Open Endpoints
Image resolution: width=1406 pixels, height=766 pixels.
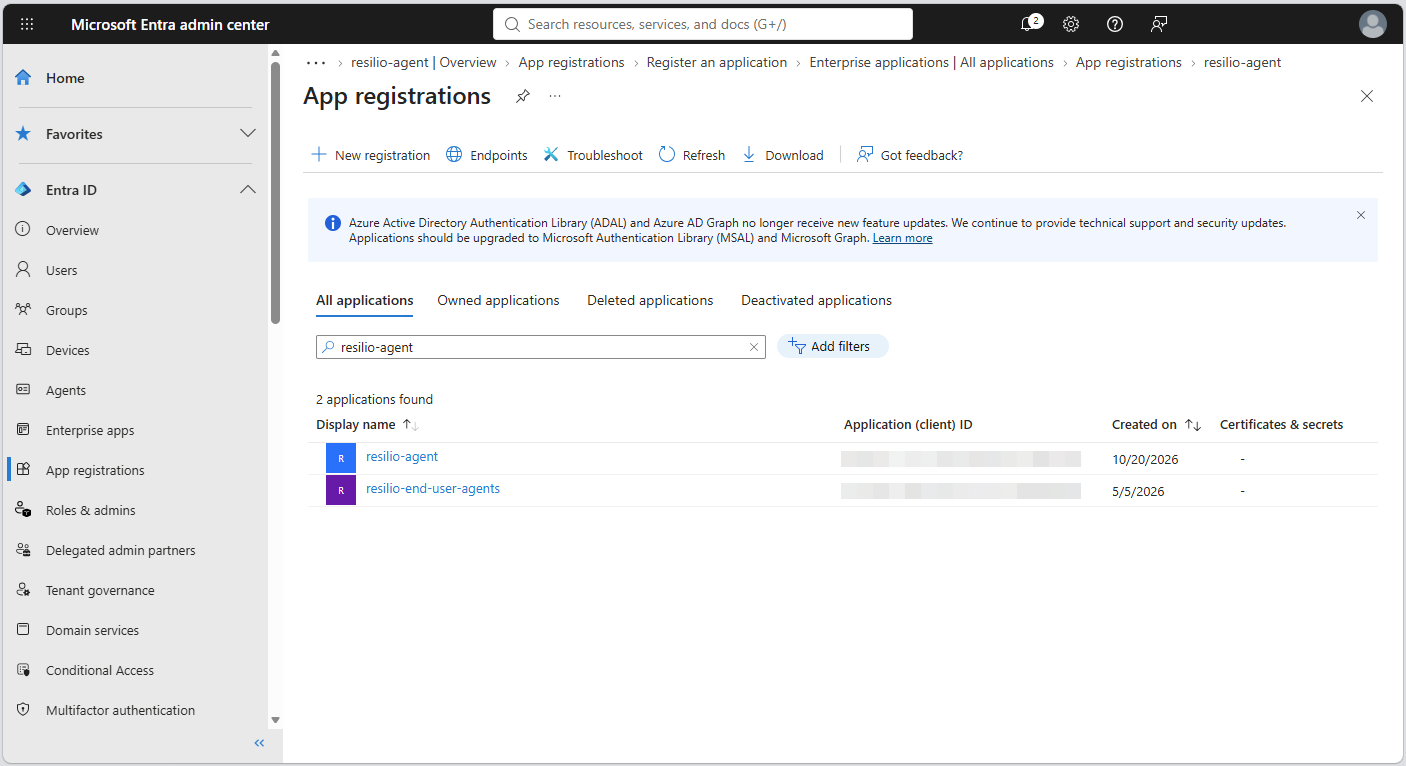(x=487, y=155)
